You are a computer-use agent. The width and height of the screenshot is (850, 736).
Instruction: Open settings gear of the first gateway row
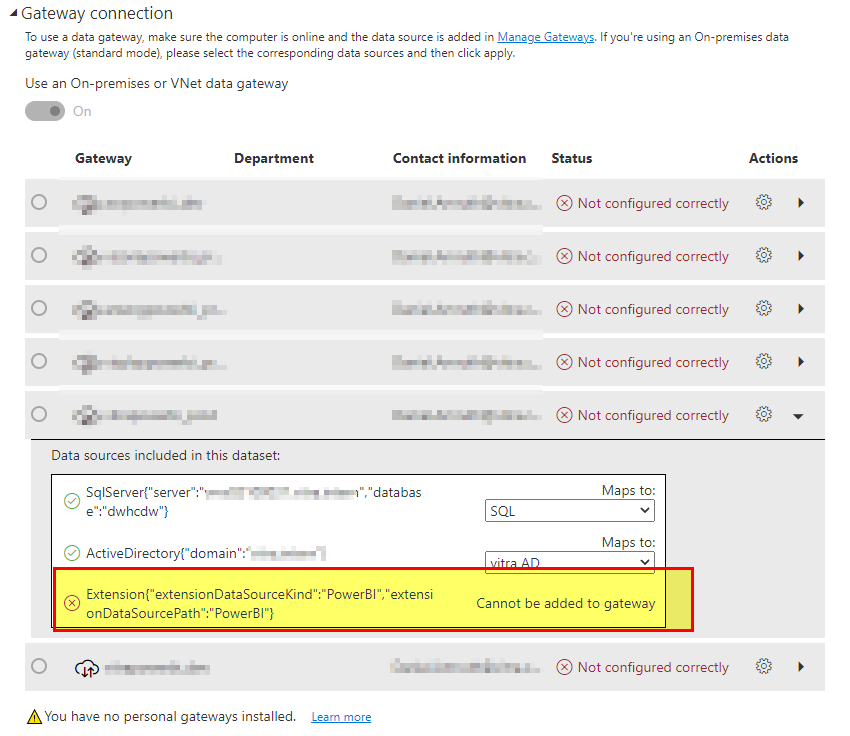tap(764, 202)
